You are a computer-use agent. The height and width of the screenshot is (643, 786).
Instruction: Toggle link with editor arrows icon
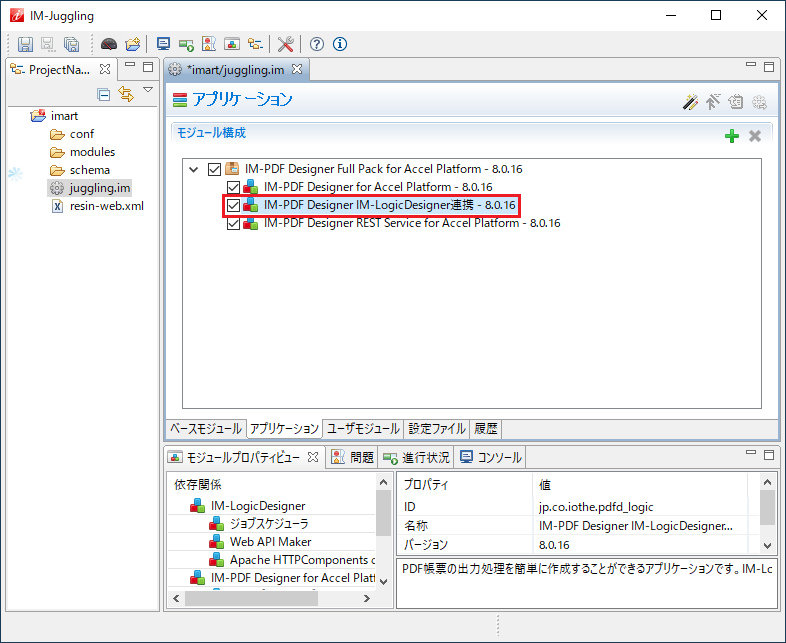126,94
